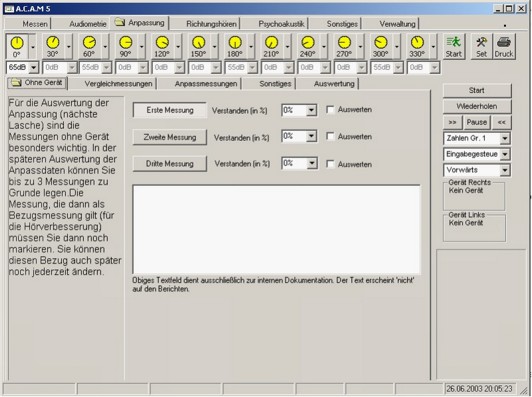The width and height of the screenshot is (532, 397).
Task: Open the Auswertung sub-tab
Action: 334,84
